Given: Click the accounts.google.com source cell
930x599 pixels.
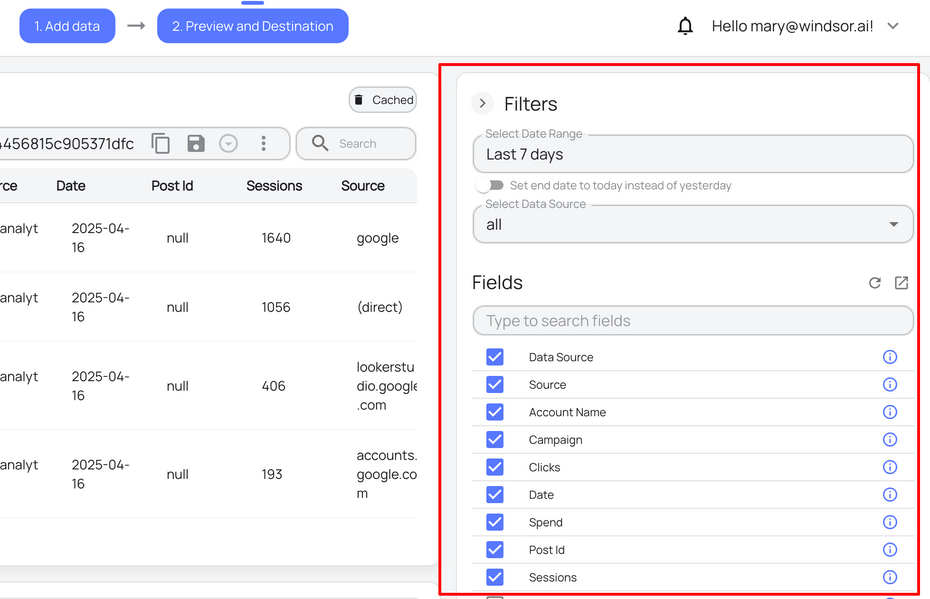Looking at the screenshot, I should click(x=386, y=474).
